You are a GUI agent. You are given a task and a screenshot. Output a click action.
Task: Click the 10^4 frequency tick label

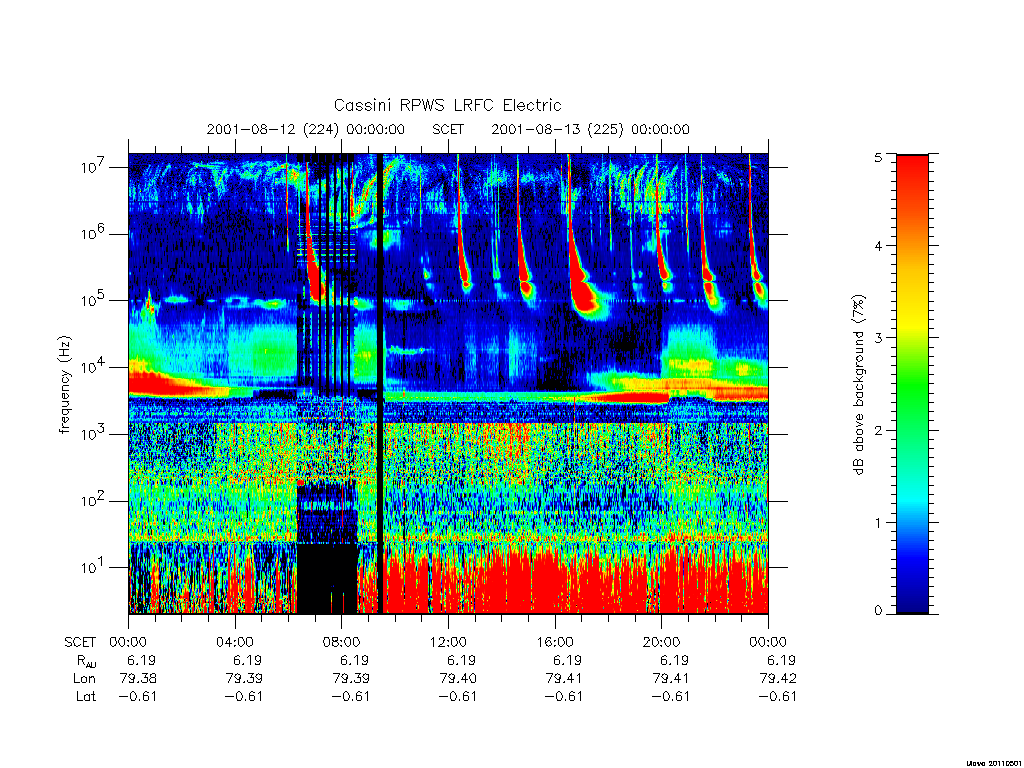(x=93, y=368)
